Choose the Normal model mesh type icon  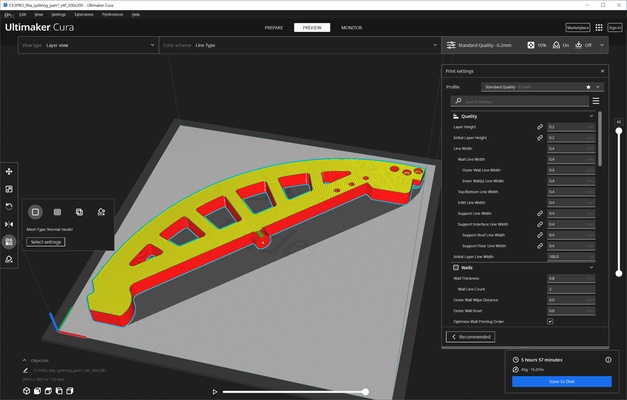coord(35,212)
